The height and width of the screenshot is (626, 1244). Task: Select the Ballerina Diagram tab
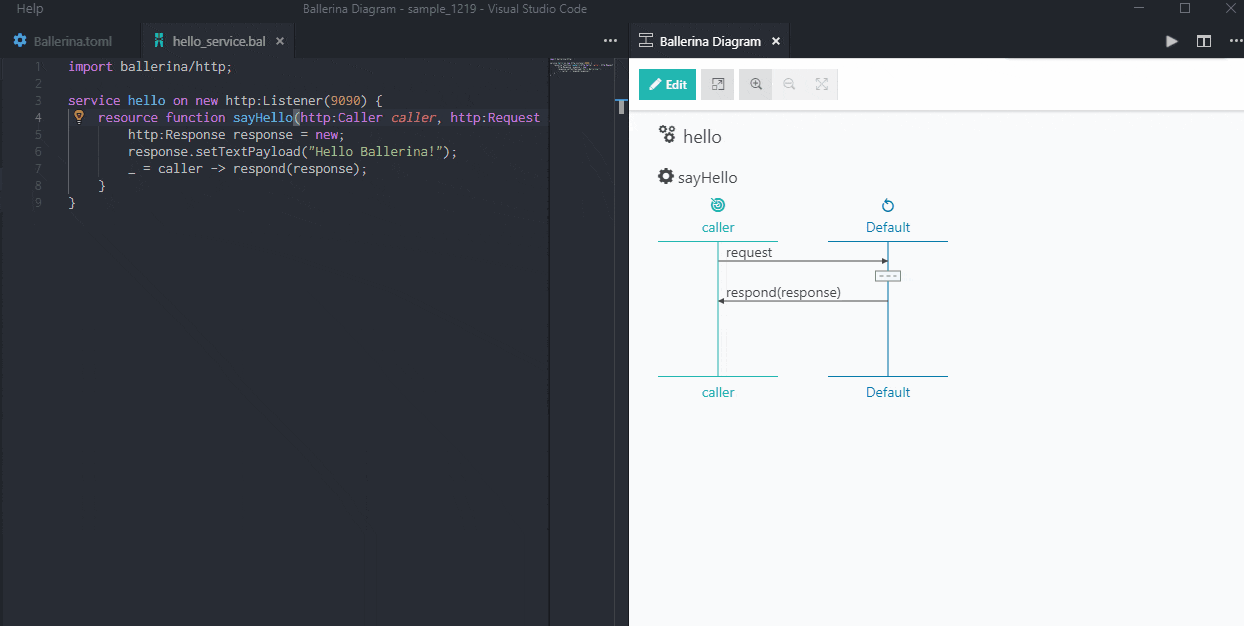pyautogui.click(x=710, y=42)
